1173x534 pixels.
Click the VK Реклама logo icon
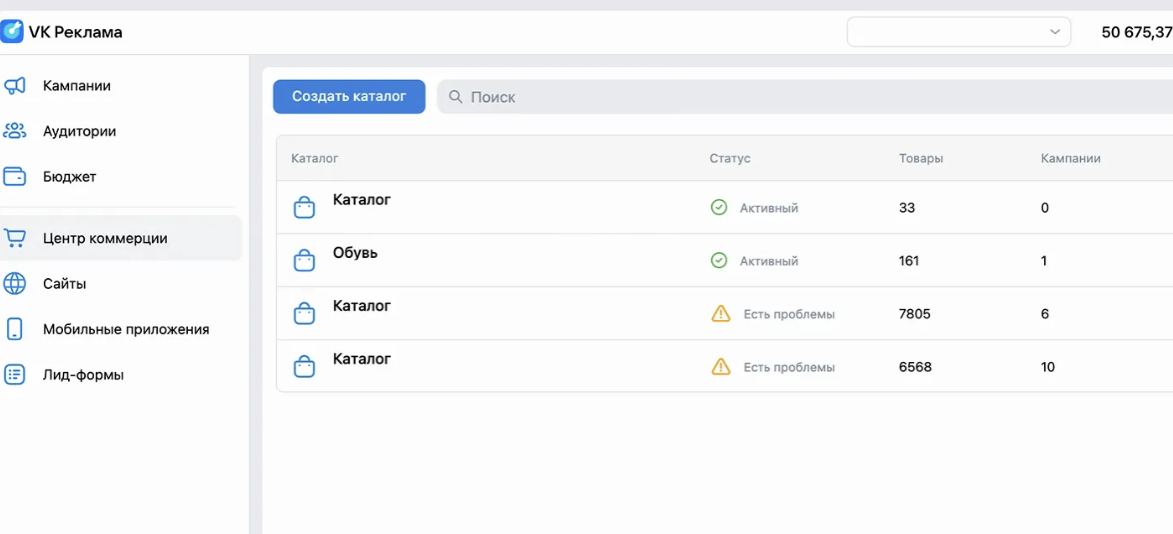click(13, 32)
